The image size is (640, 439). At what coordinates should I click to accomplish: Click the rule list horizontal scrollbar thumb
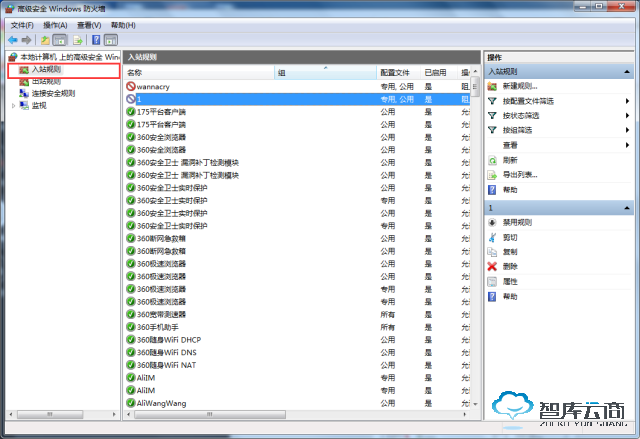pos(210,415)
